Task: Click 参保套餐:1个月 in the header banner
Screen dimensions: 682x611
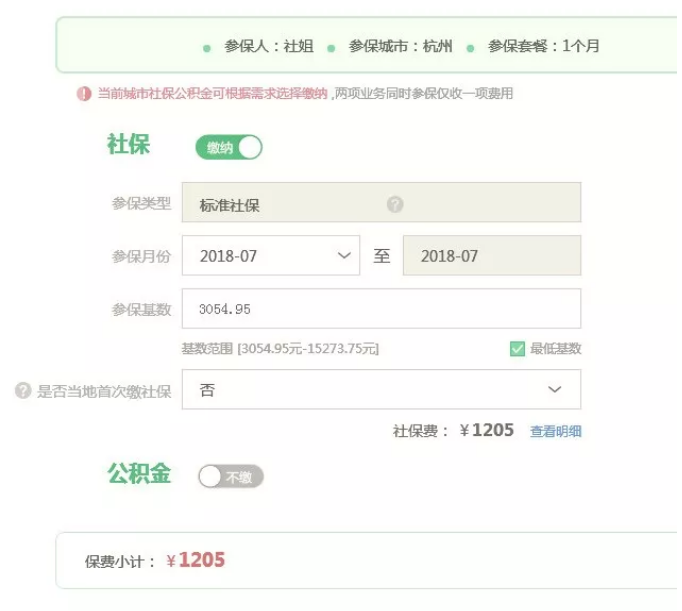Action: 543,46
